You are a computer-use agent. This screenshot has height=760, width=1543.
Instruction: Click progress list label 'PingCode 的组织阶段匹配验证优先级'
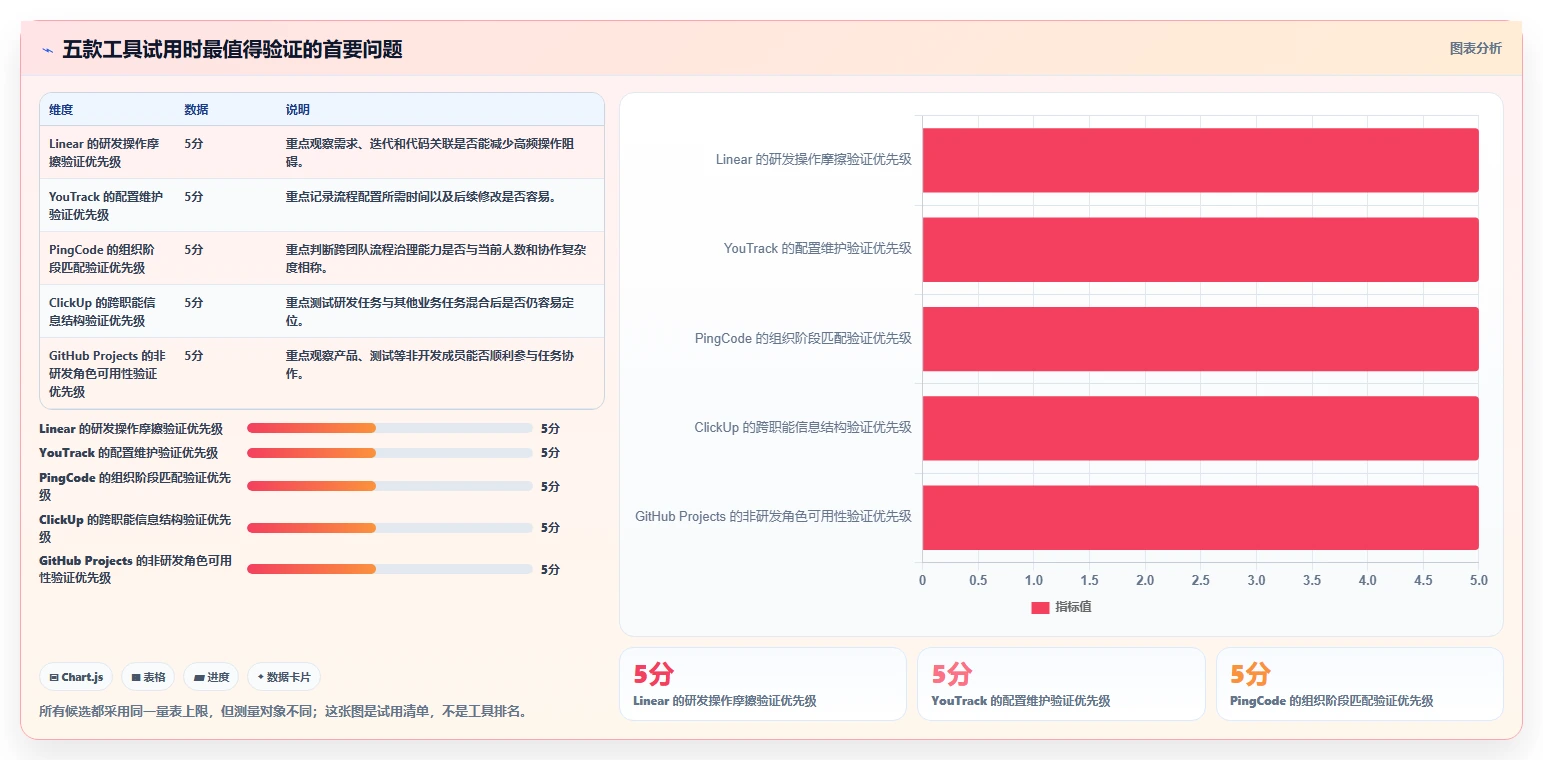(x=136, y=486)
